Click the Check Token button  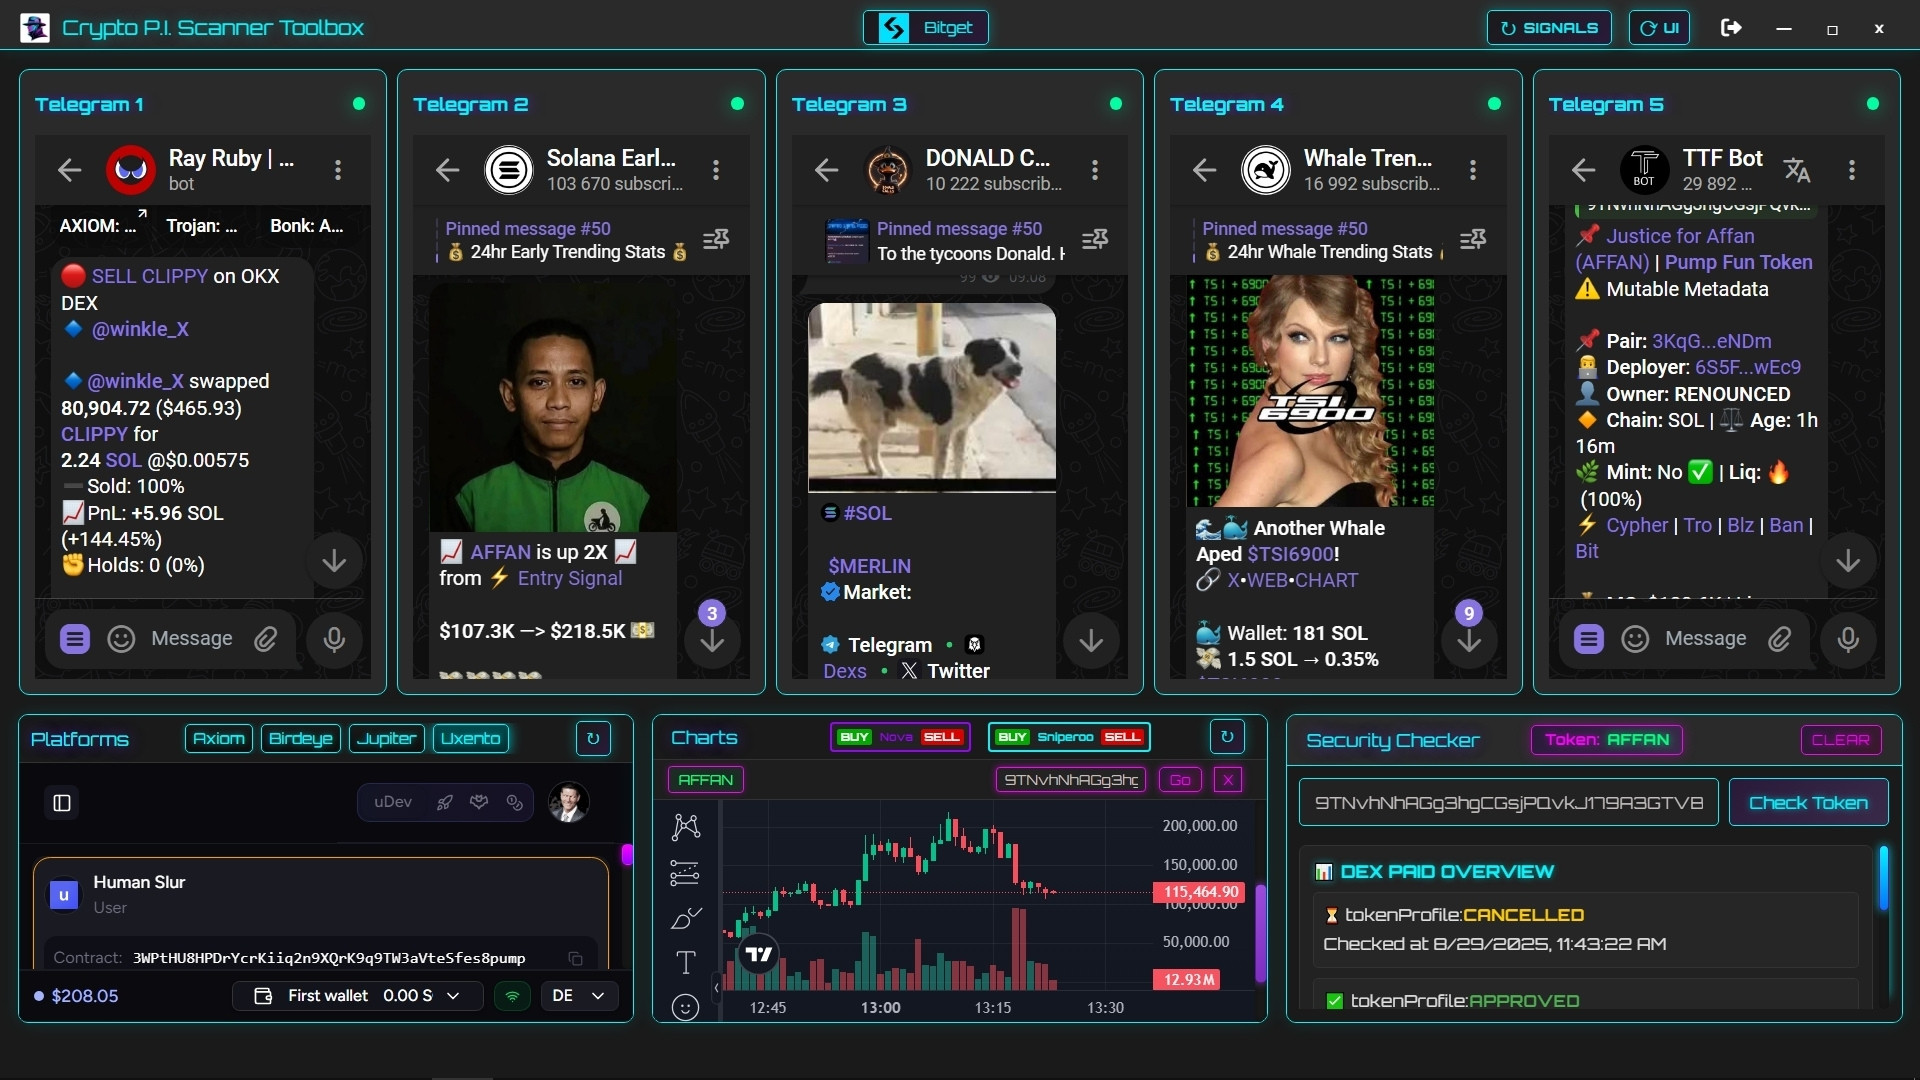click(1808, 803)
